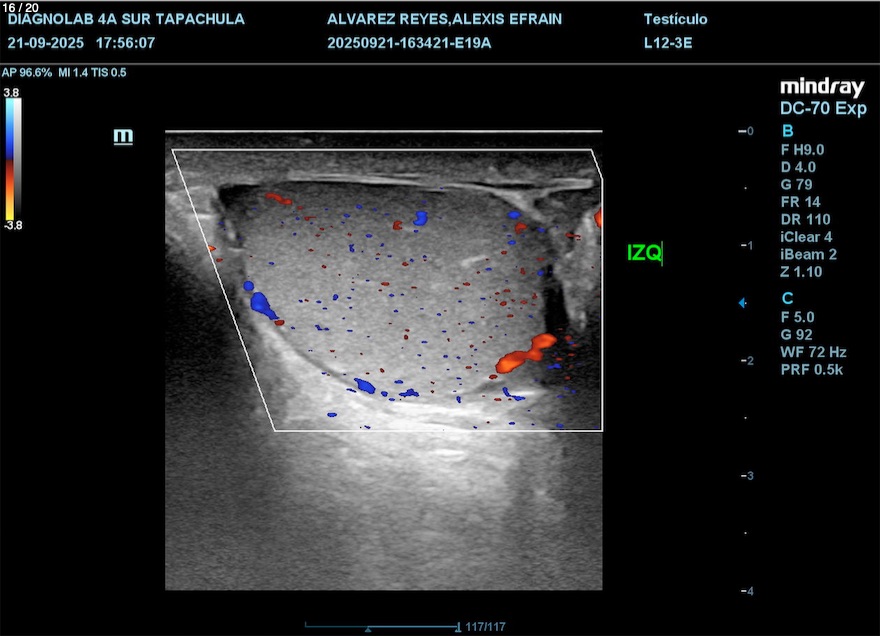
Task: Click the Testículo exam type label
Action: pyautogui.click(x=676, y=20)
